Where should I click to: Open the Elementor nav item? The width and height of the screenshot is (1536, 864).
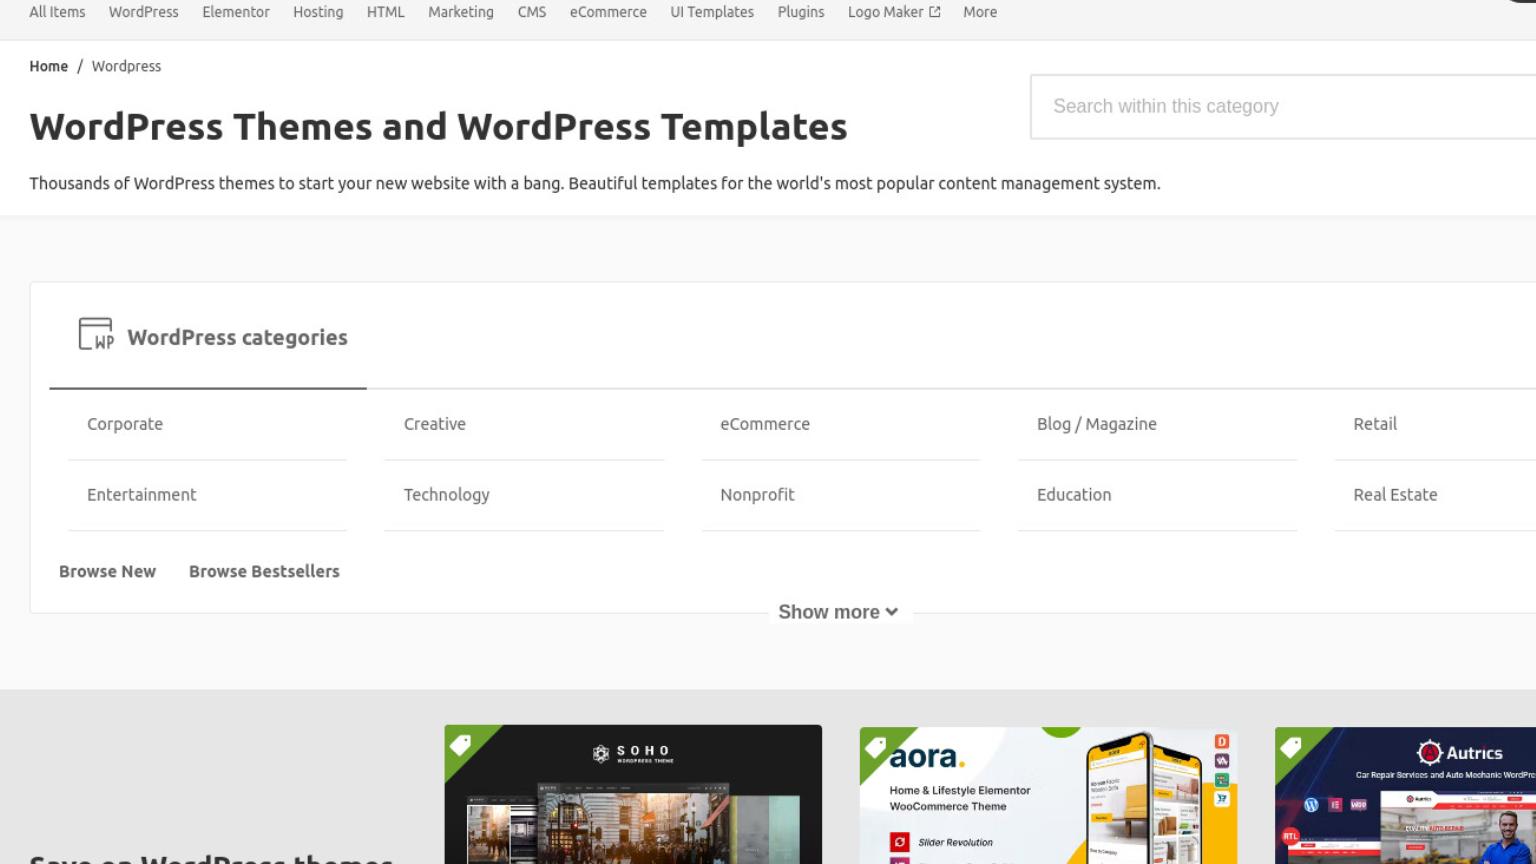click(x=235, y=12)
